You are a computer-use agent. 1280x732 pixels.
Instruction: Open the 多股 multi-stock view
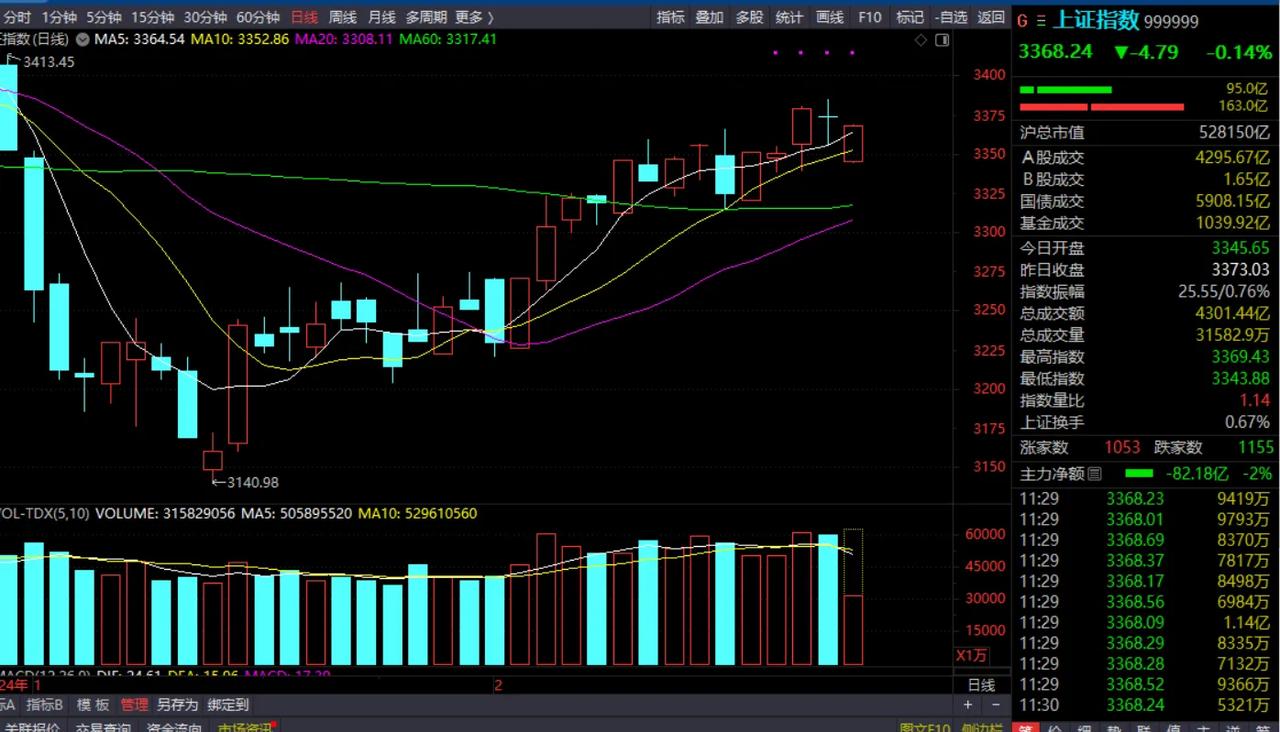coord(749,17)
